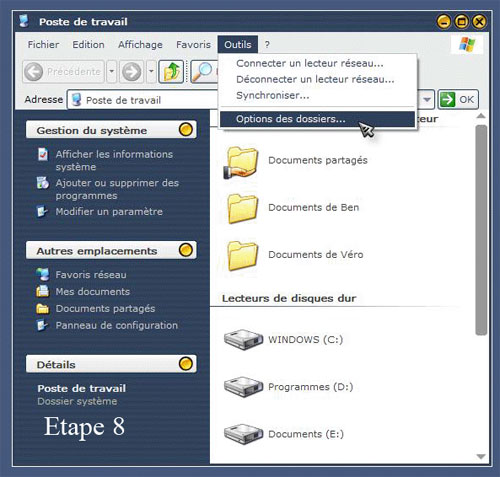Choose Options des dossiers...
Viewport: 500px width, 477px height.
tap(317, 119)
